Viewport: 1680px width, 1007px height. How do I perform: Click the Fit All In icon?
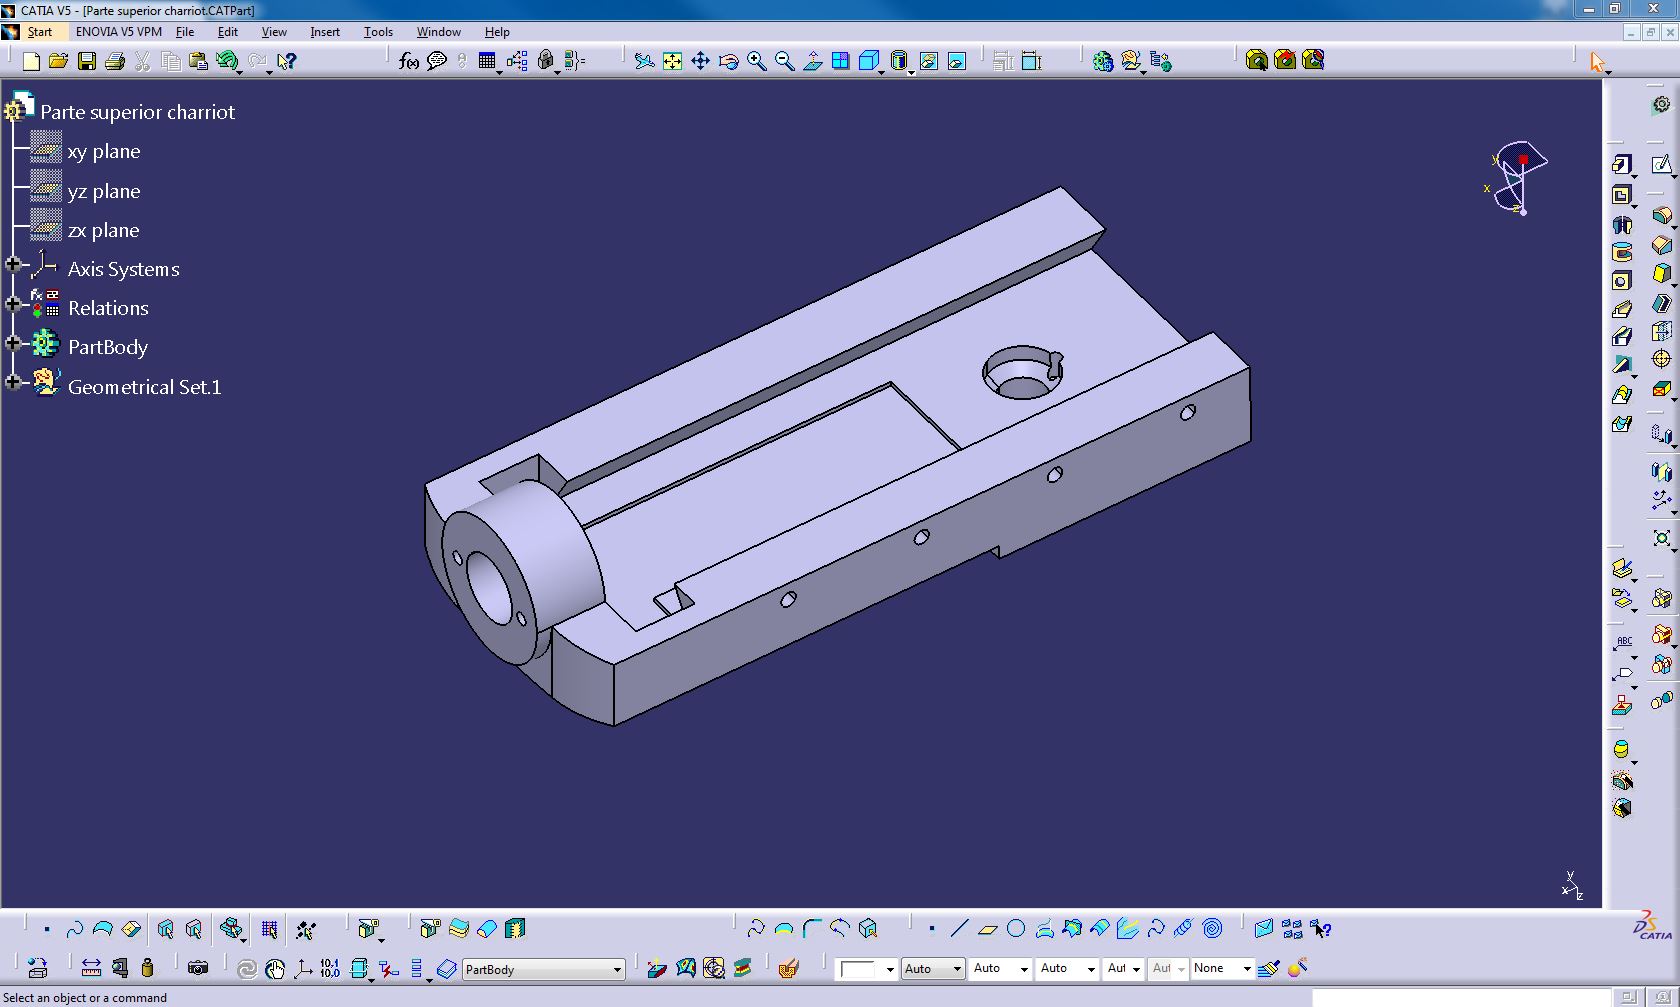673,62
